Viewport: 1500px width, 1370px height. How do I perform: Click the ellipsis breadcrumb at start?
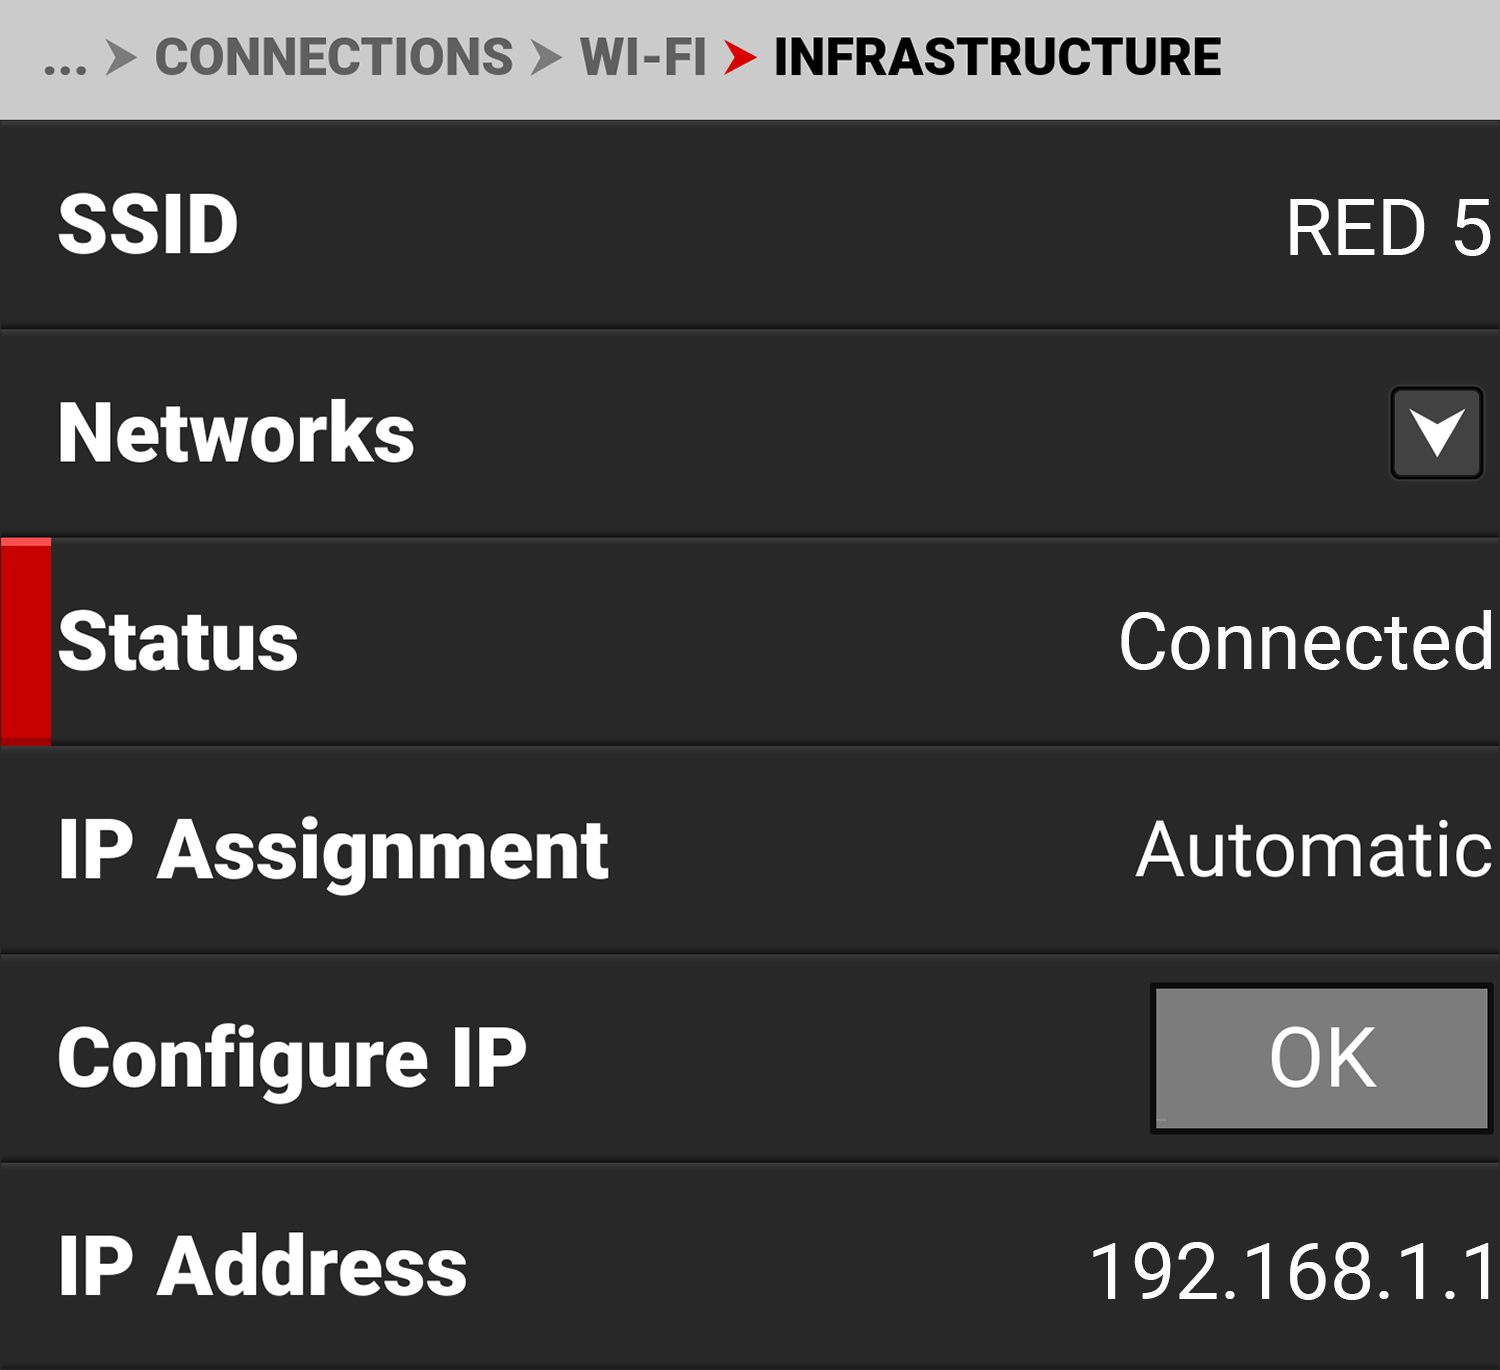[65, 66]
